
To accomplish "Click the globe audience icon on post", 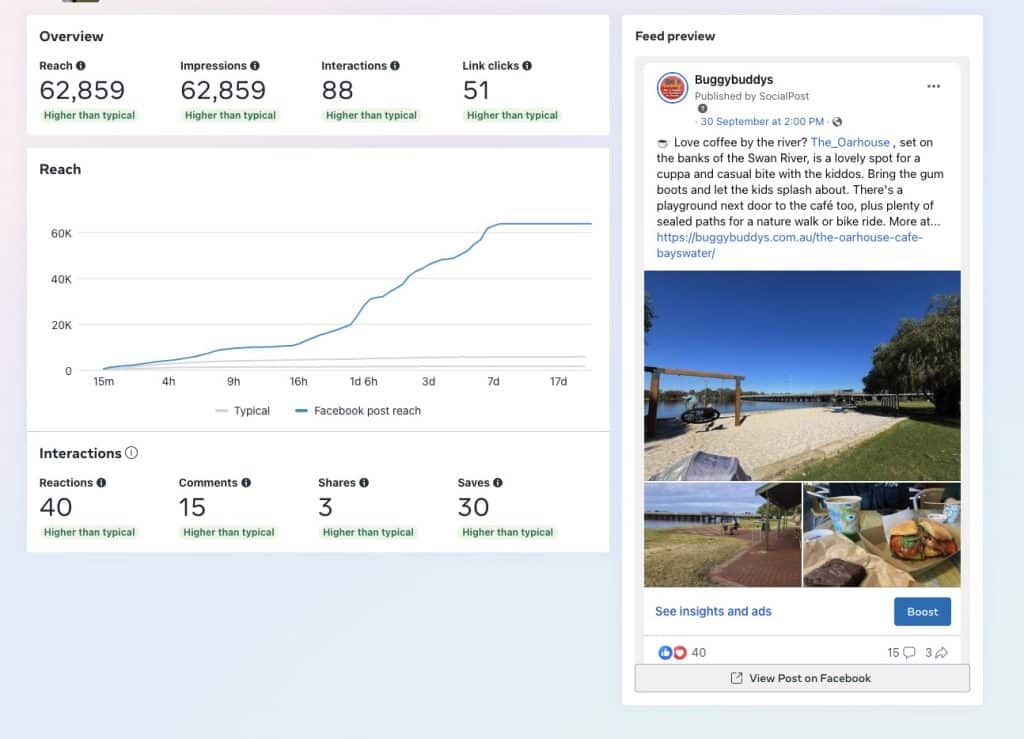I will point(837,122).
